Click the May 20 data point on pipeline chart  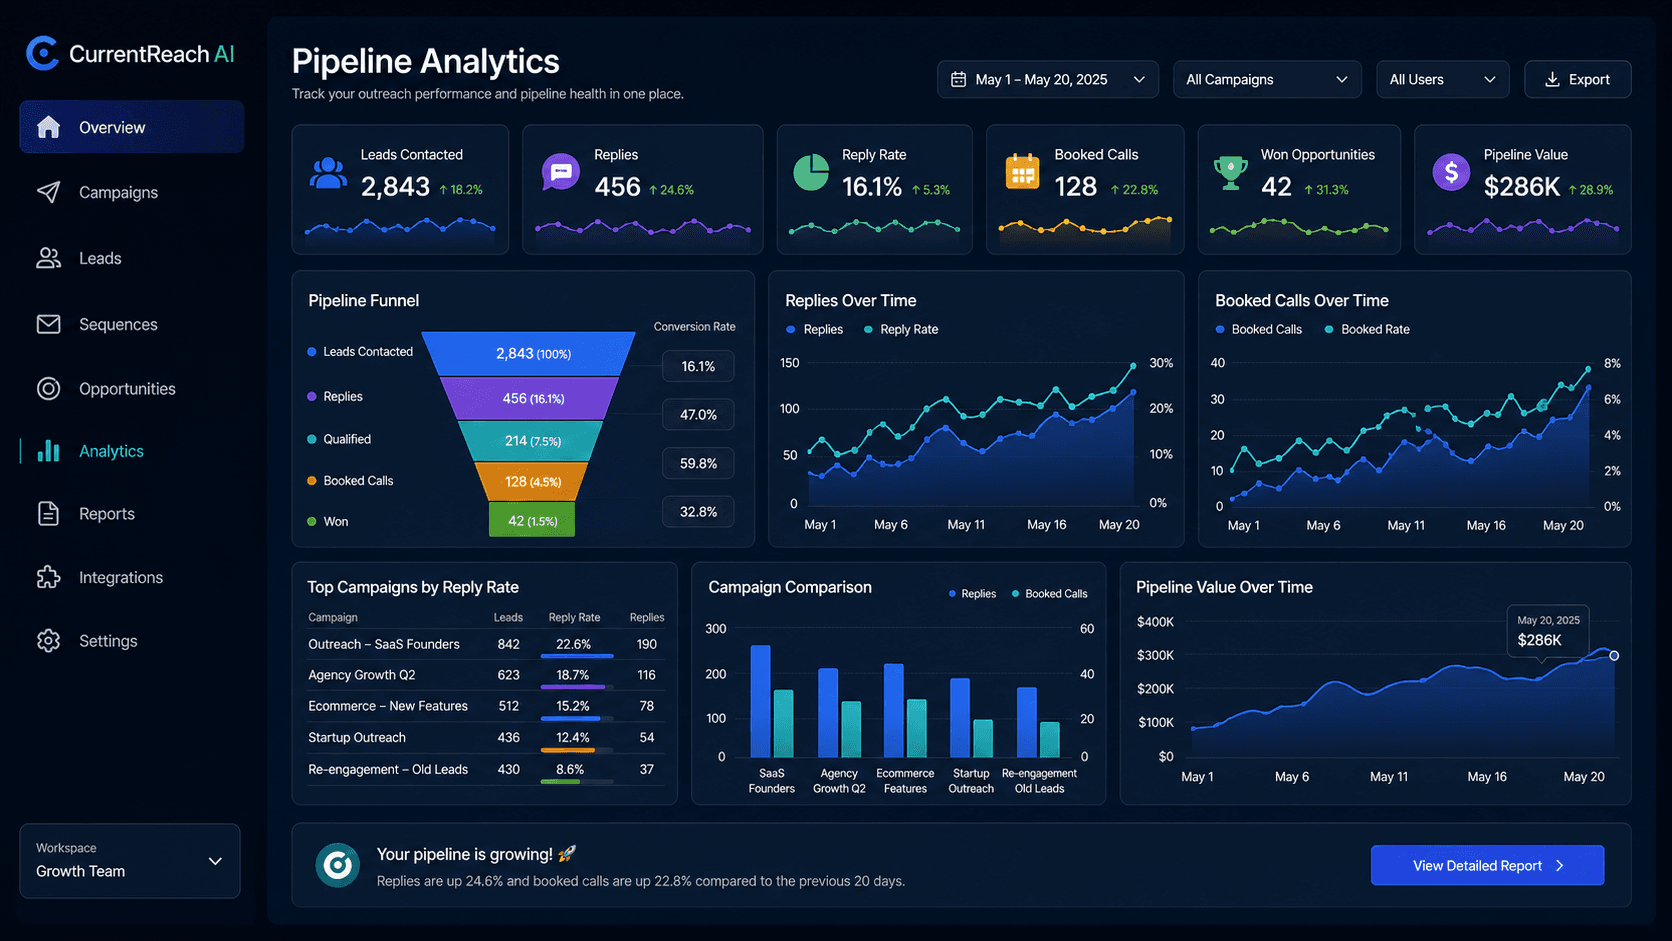[x=1614, y=656]
